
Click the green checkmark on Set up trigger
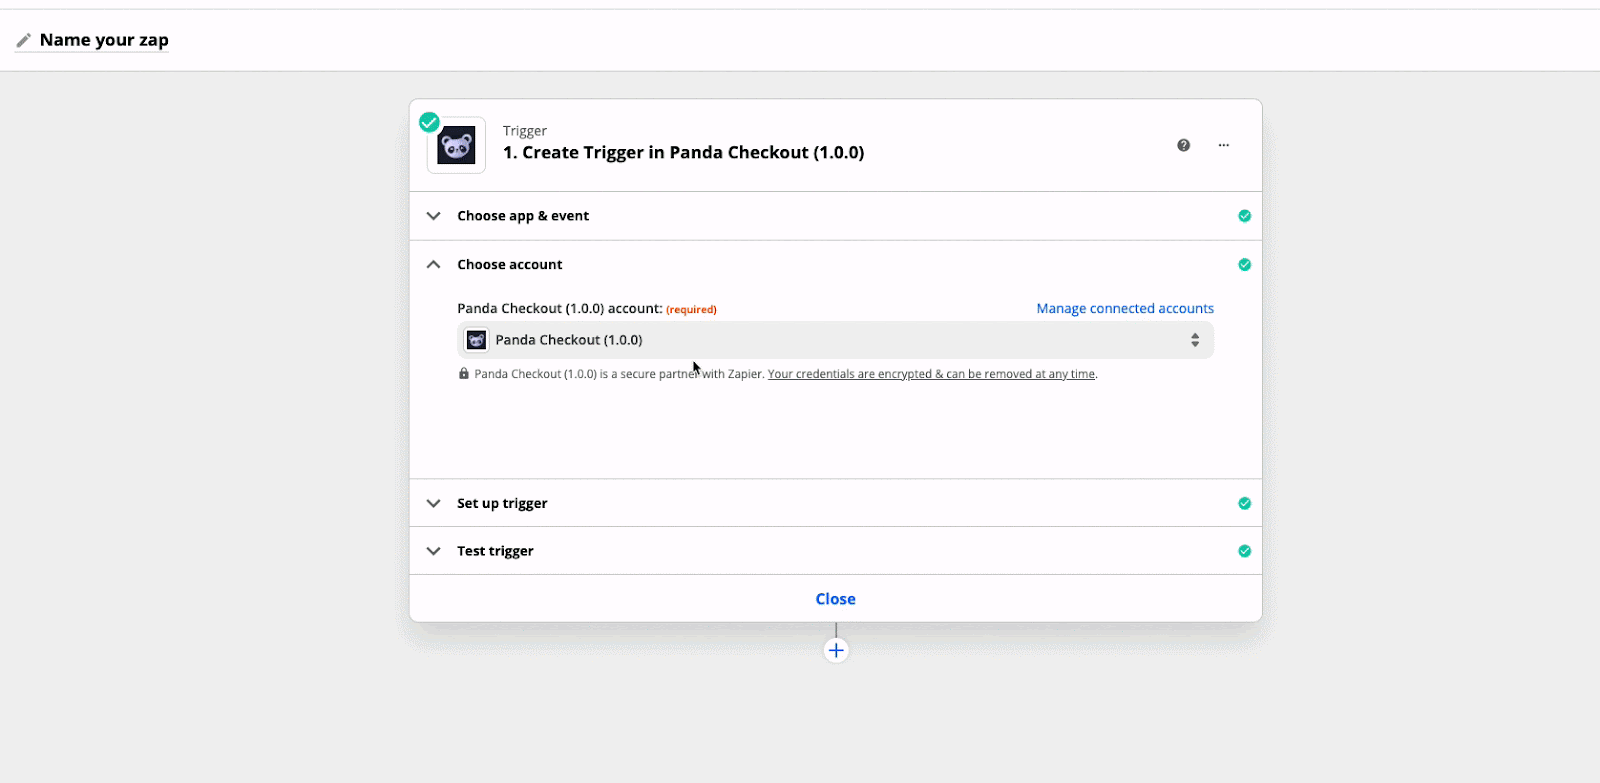(1245, 504)
